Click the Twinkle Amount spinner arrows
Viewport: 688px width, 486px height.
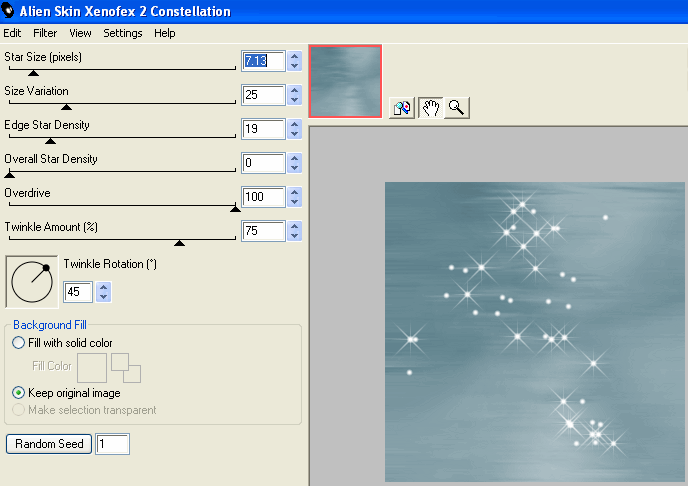point(294,231)
